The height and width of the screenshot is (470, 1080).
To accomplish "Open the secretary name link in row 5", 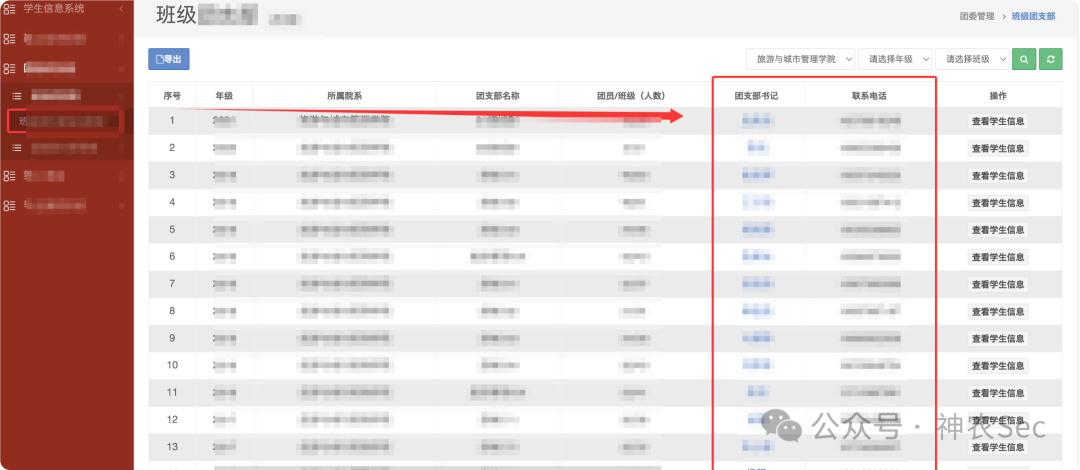I will point(757,230).
